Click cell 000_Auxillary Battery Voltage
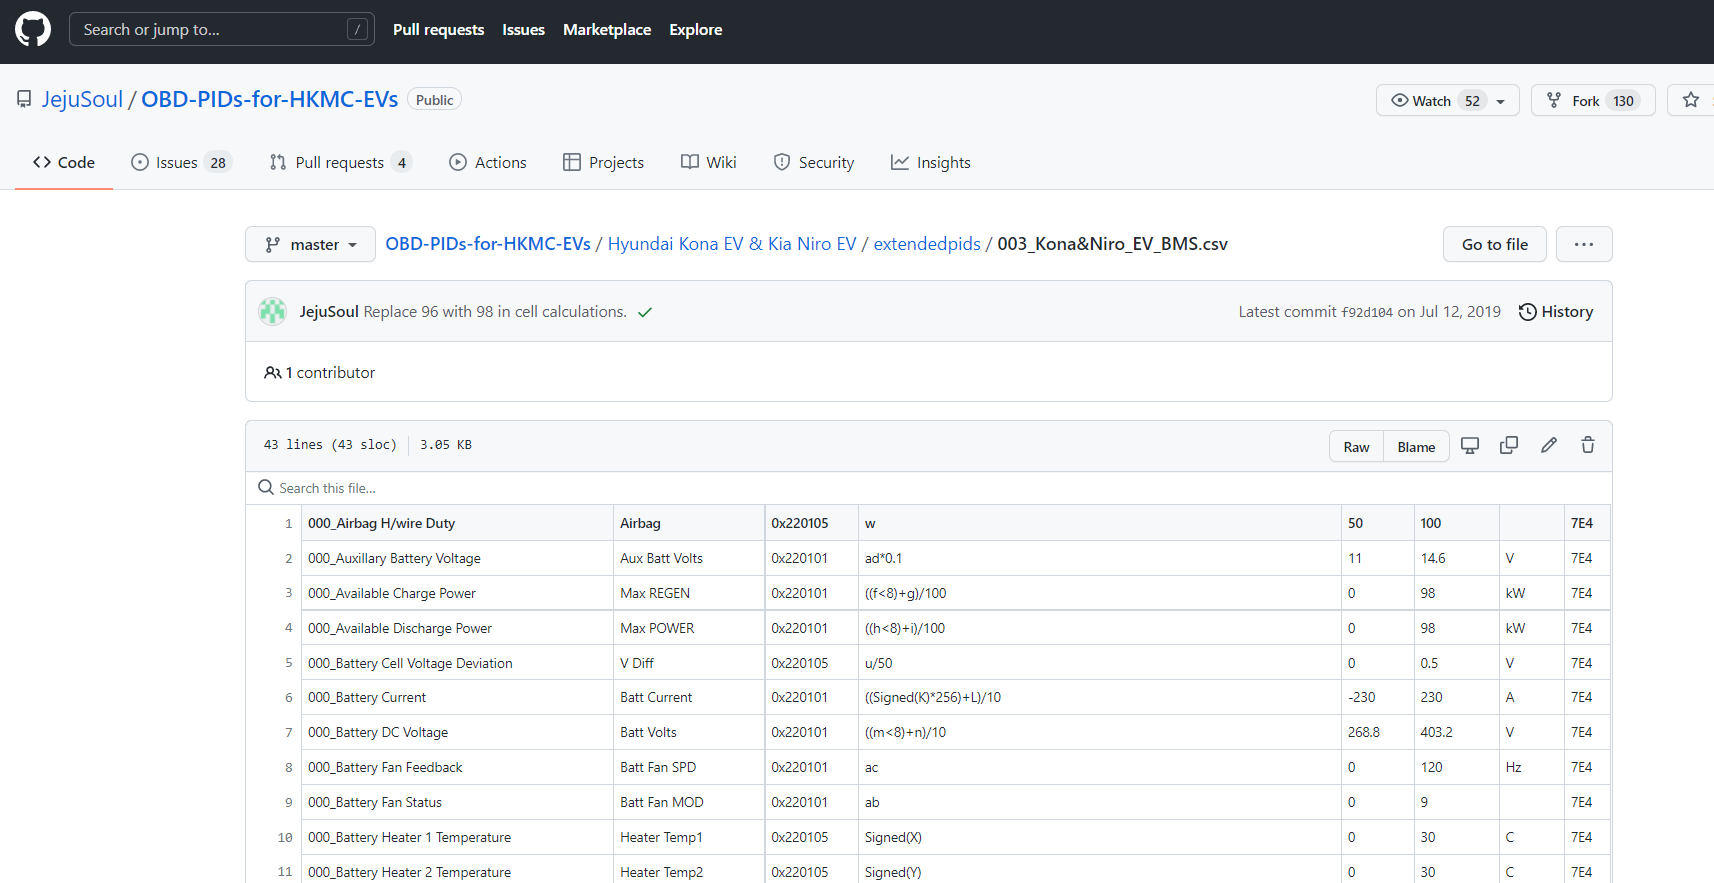Viewport: 1714px width, 883px height. pos(458,558)
